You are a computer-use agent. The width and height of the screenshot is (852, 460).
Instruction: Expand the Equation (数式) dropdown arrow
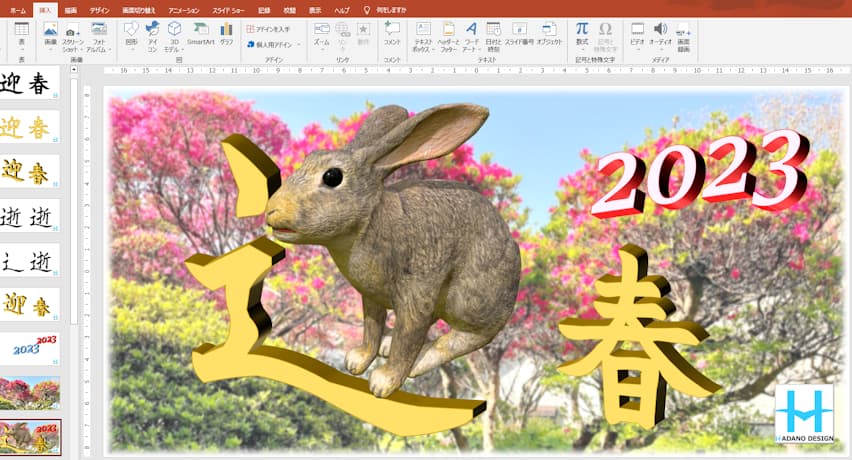coord(582,50)
